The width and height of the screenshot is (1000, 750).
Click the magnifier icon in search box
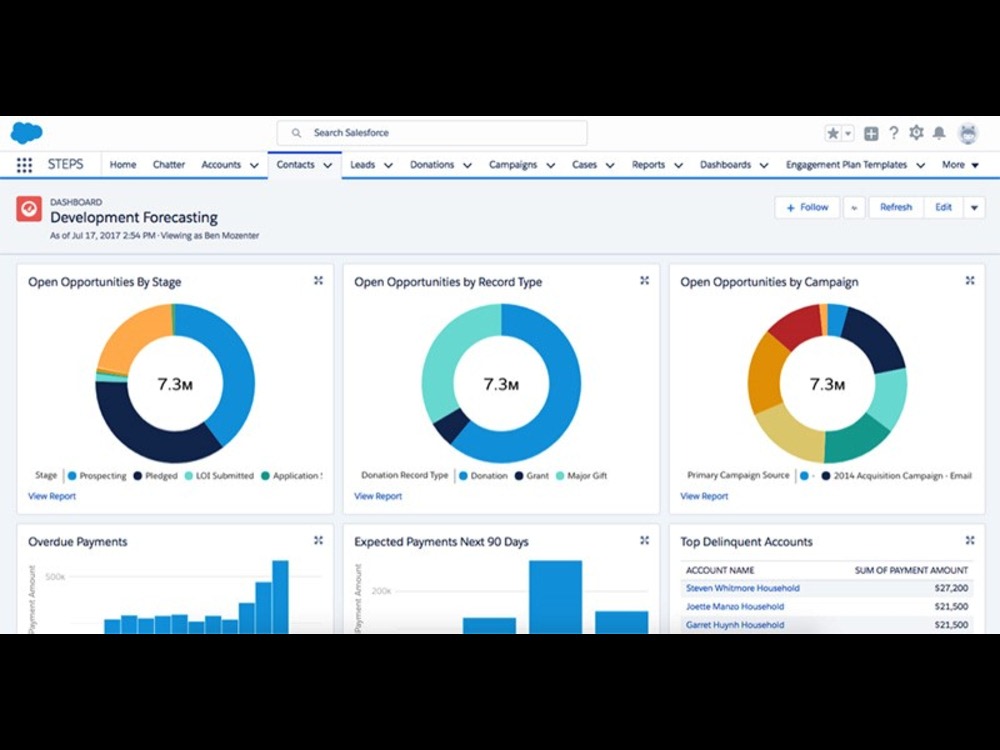296,133
